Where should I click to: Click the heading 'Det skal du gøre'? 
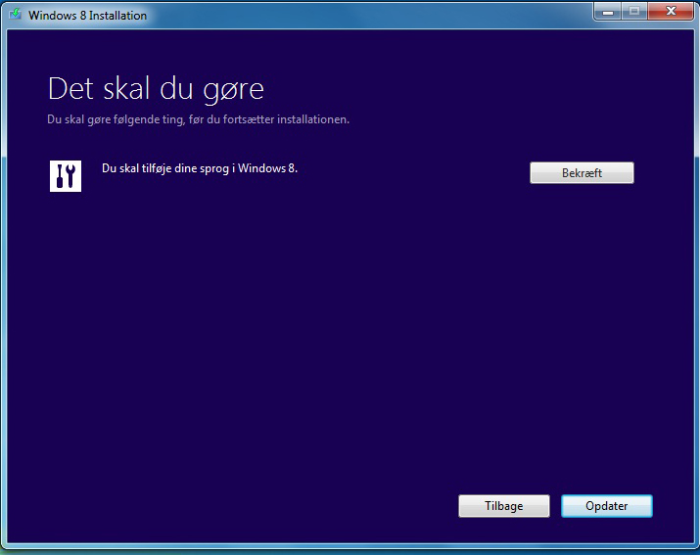click(156, 89)
